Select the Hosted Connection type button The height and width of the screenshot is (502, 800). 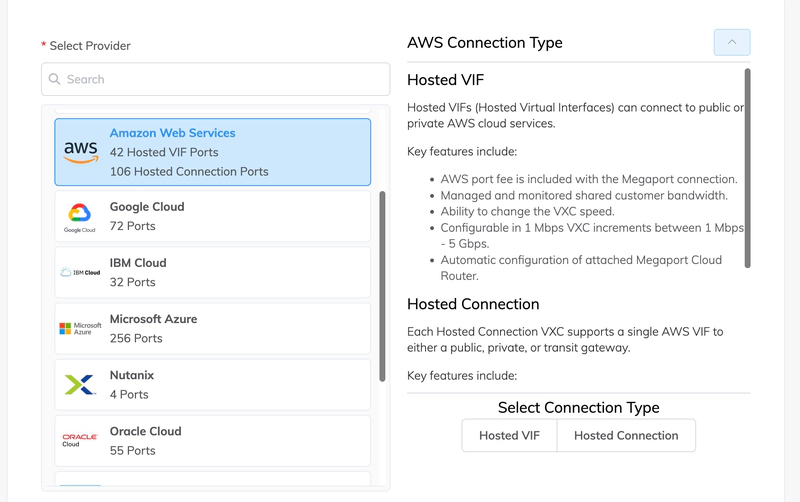pyautogui.click(x=626, y=435)
